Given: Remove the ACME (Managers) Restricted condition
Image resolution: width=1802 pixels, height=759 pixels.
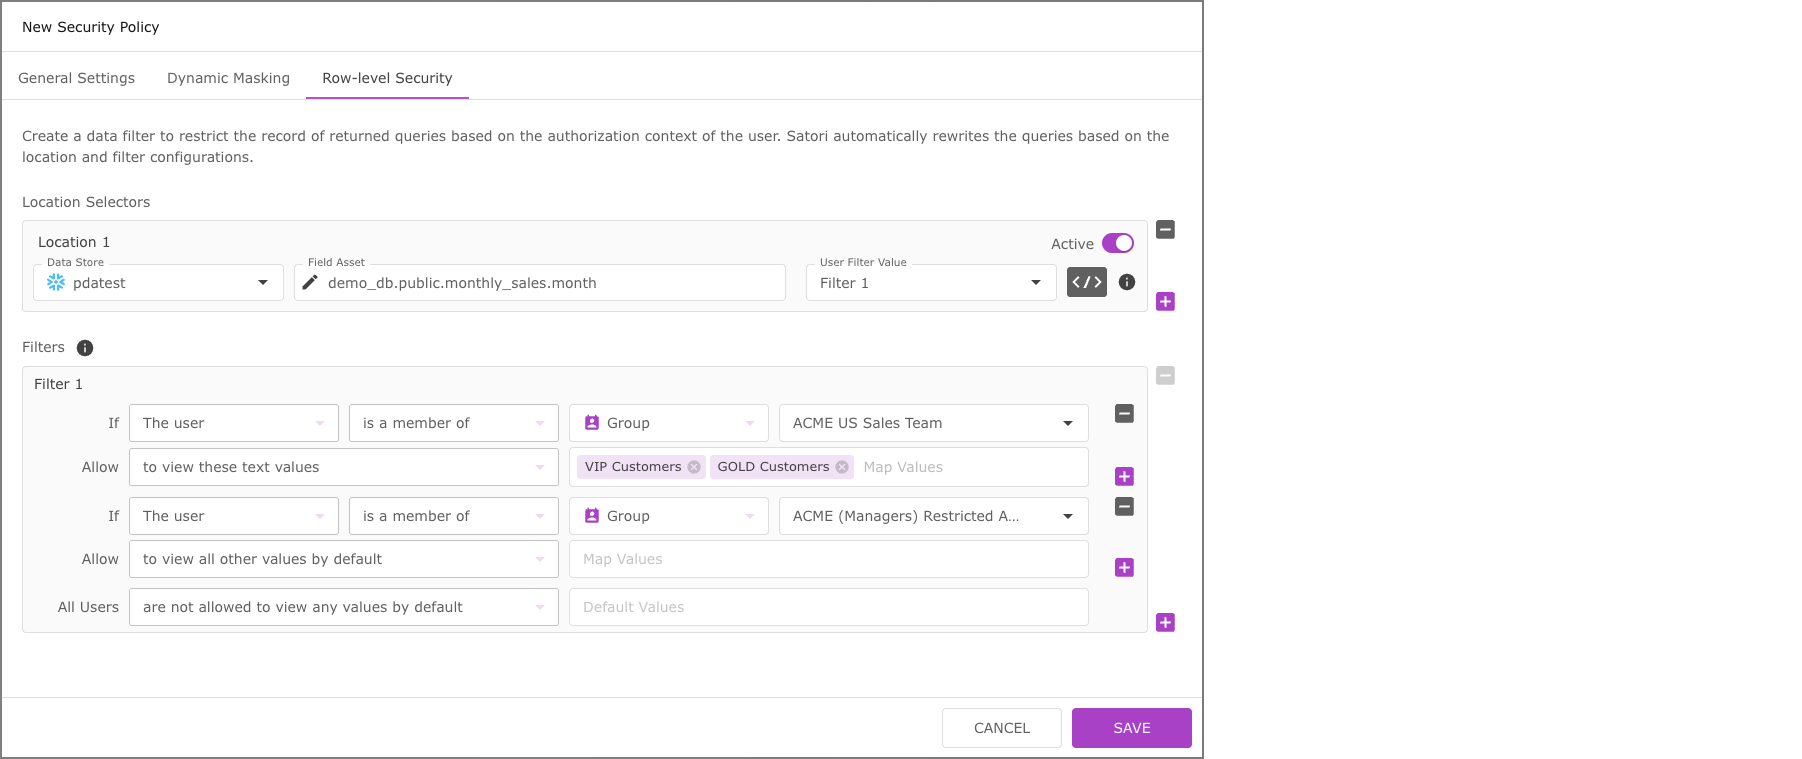Looking at the screenshot, I should (1124, 506).
